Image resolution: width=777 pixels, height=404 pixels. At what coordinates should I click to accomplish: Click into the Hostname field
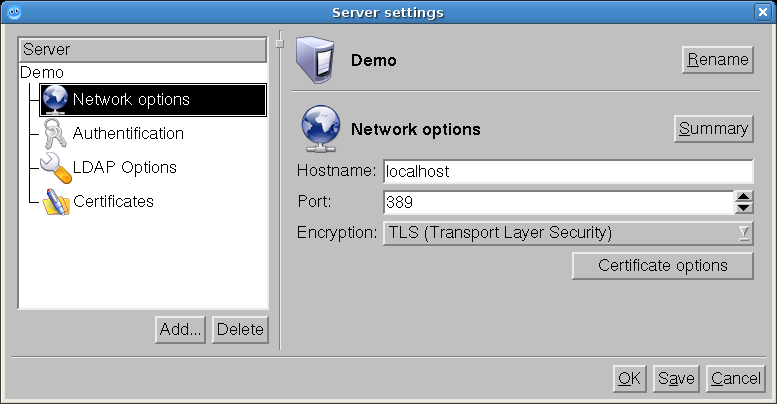point(567,172)
